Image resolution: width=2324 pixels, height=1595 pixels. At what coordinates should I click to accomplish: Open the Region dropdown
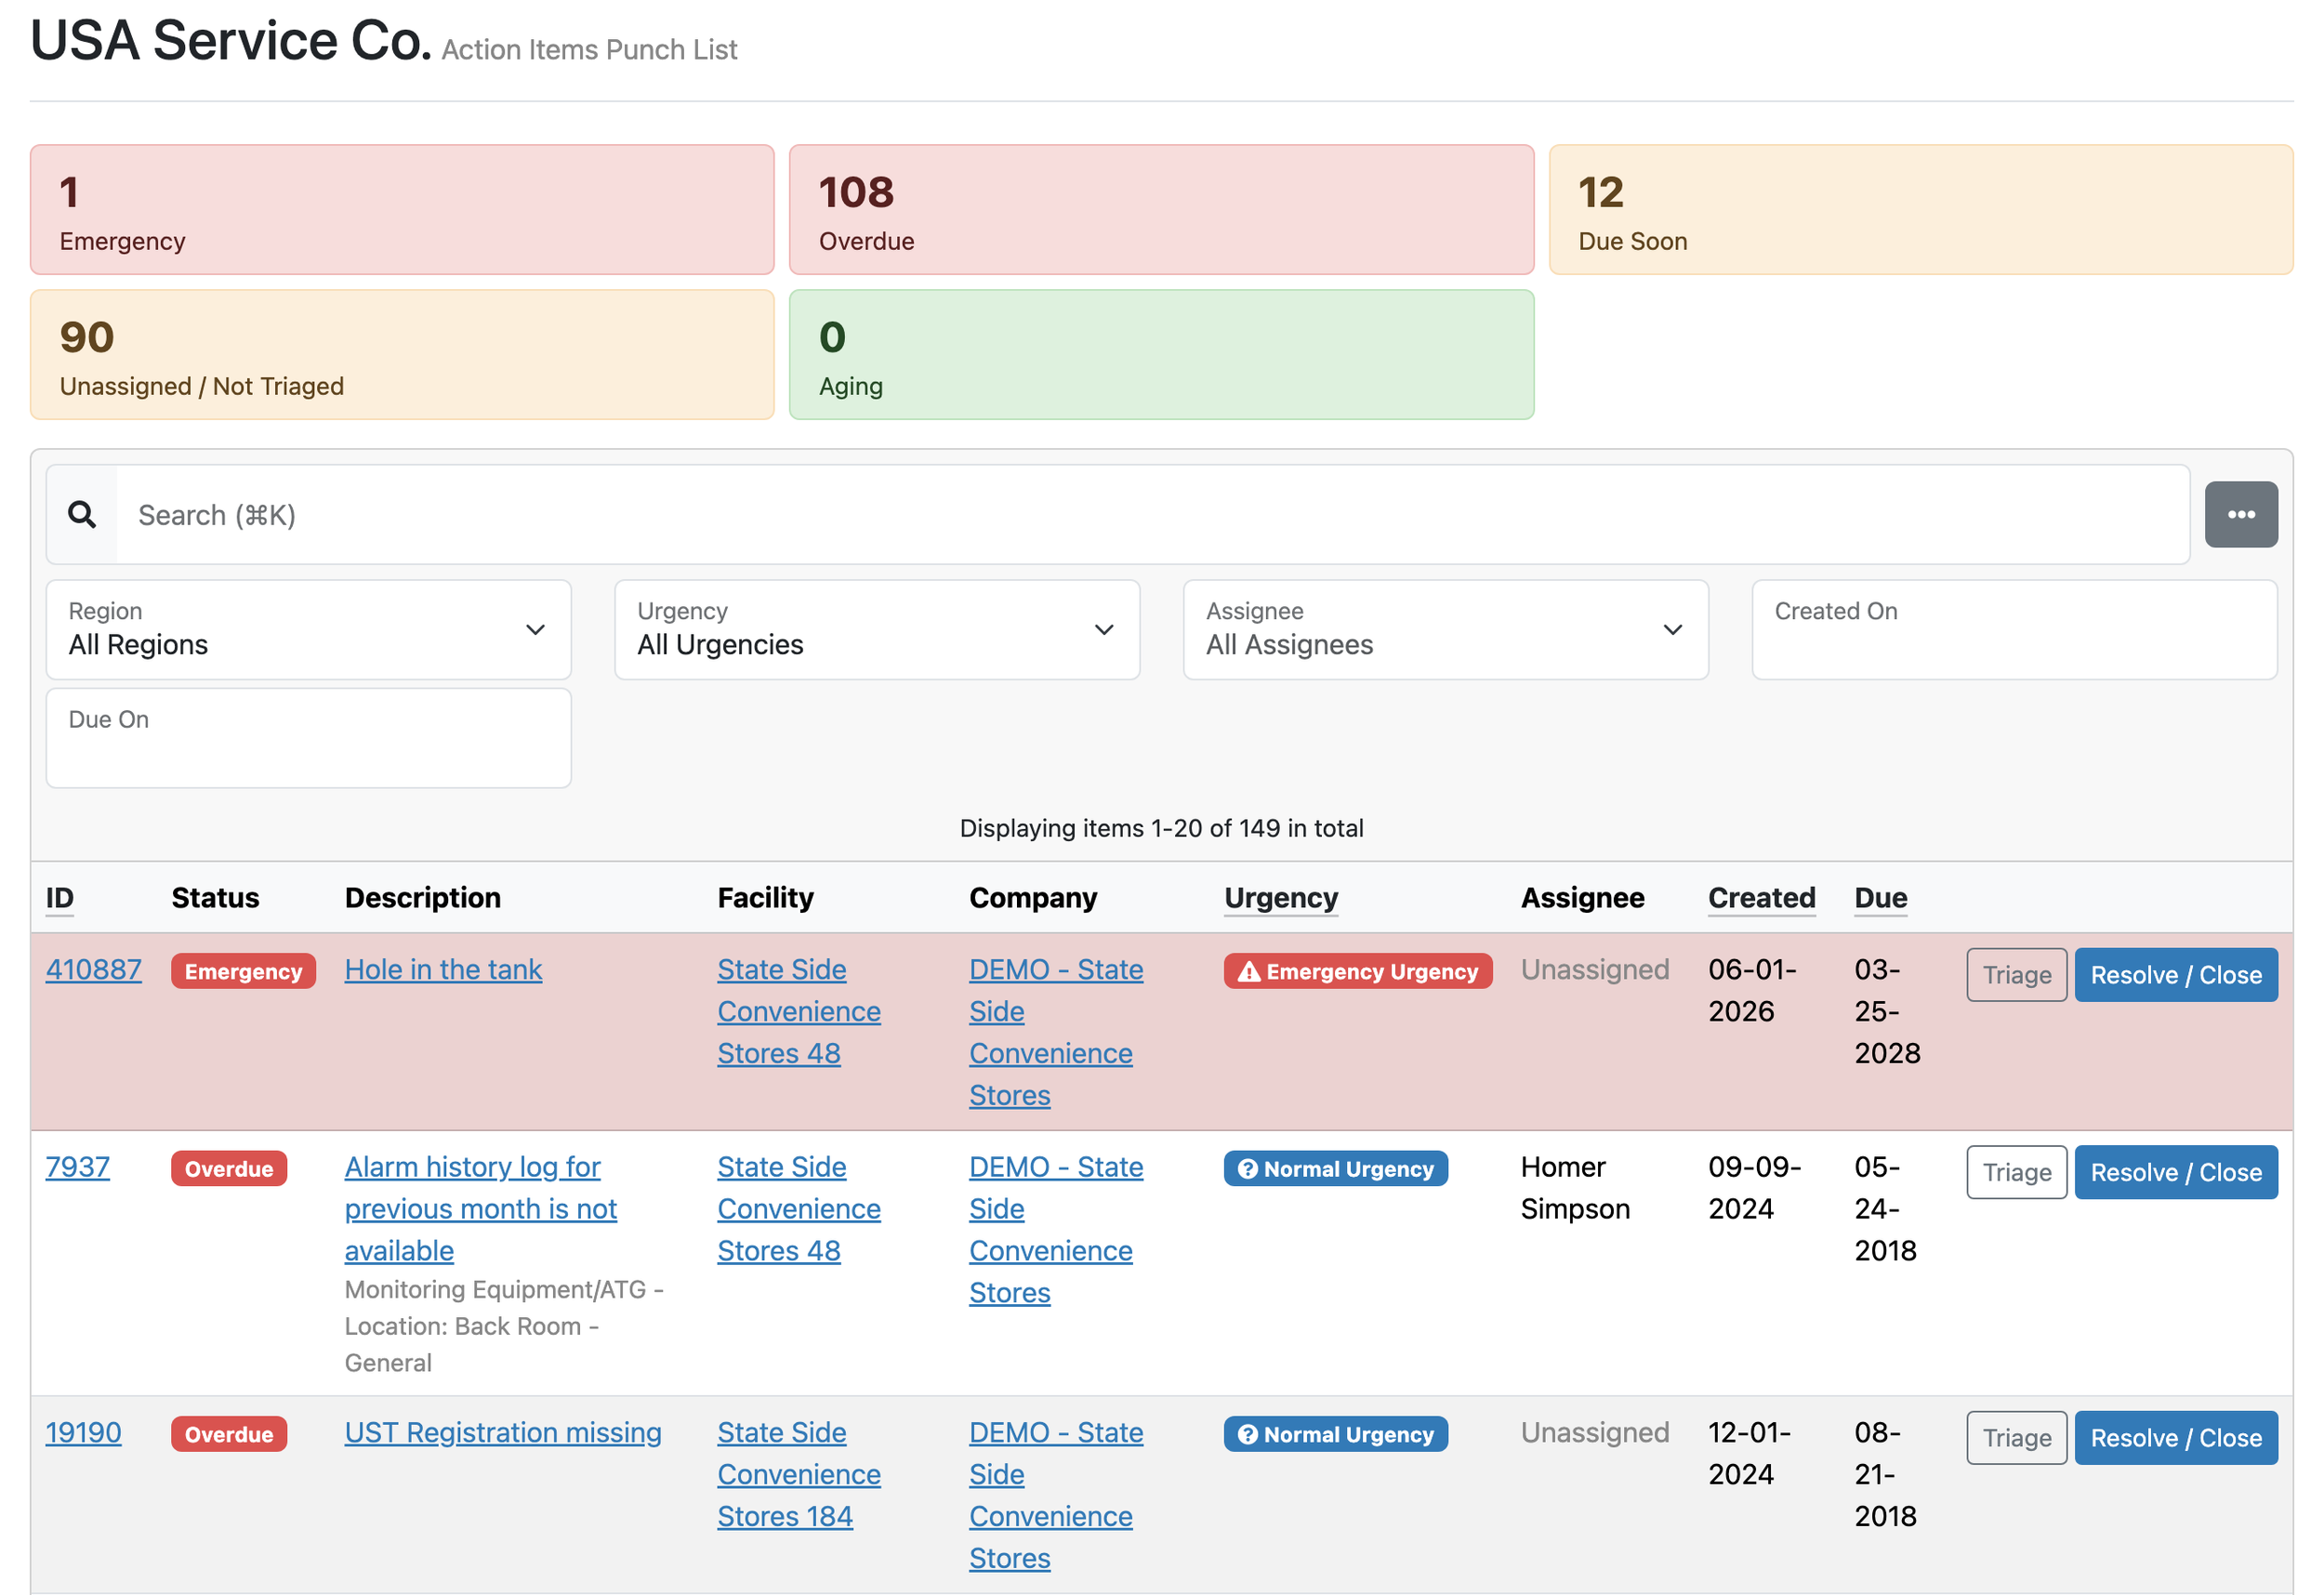(x=308, y=630)
